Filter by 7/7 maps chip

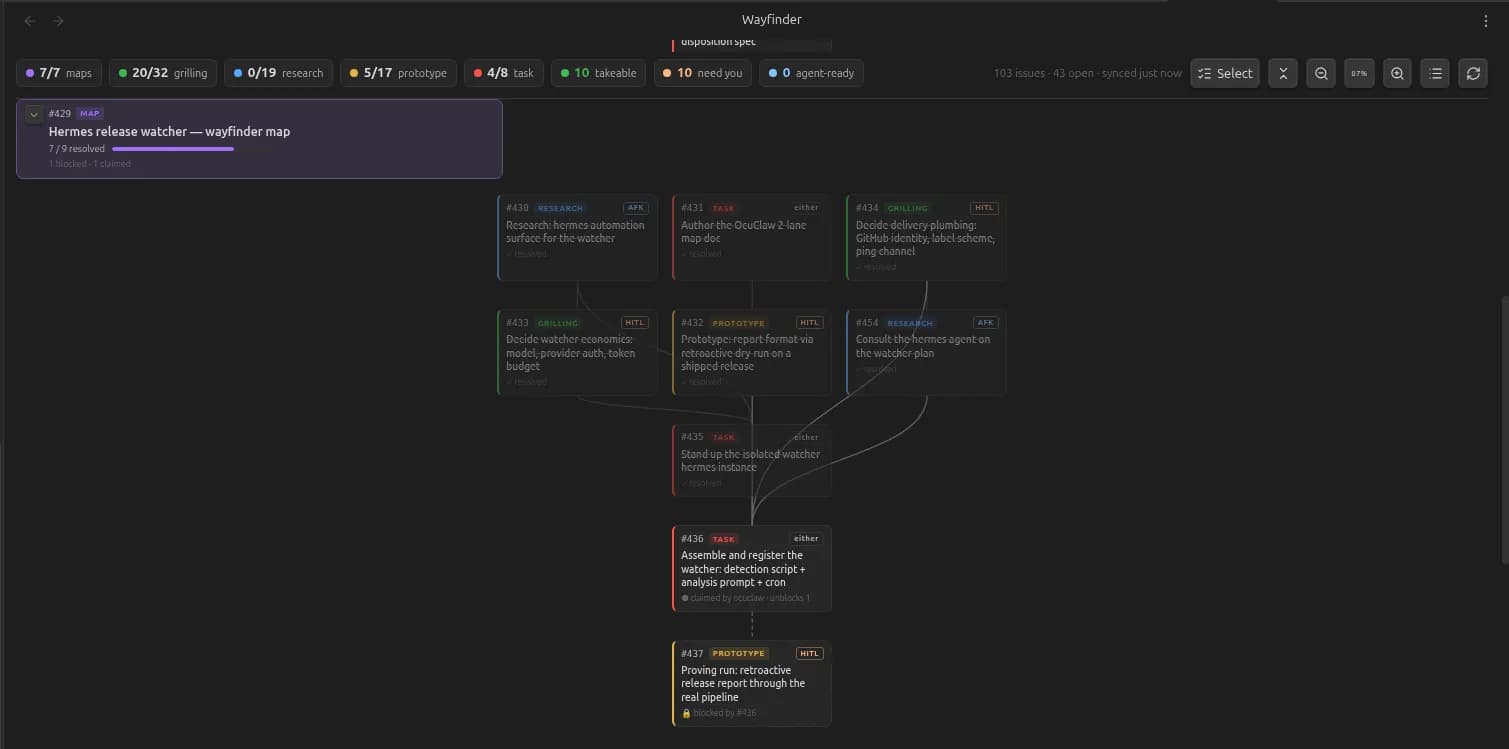point(59,73)
